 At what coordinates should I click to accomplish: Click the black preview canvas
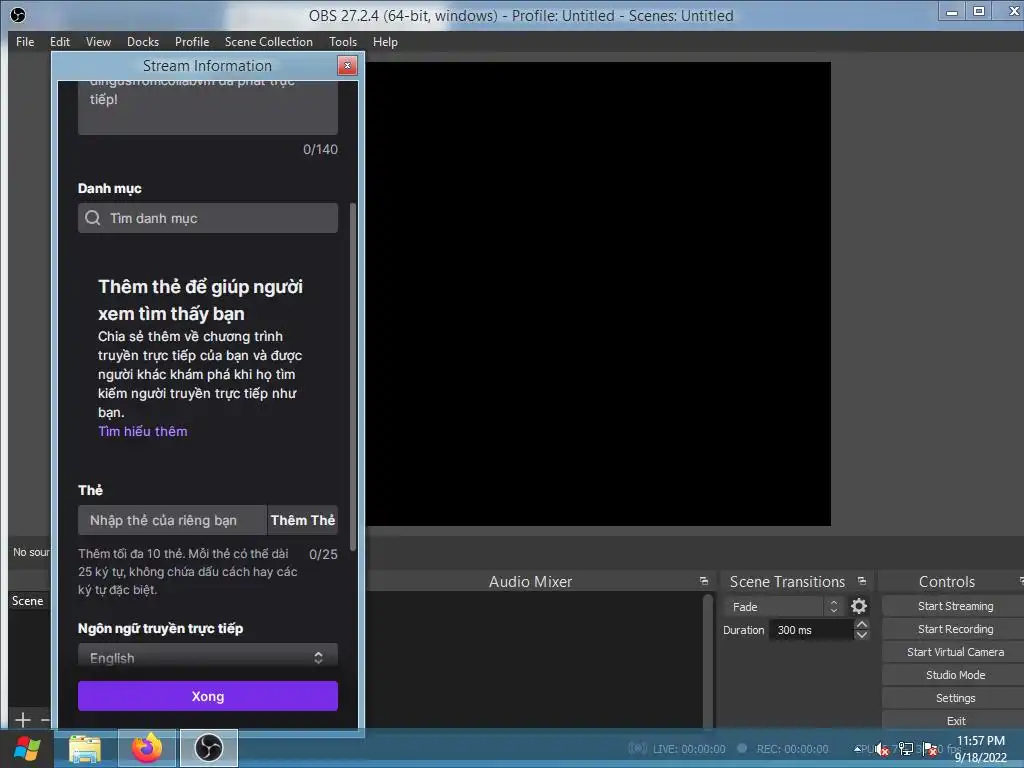point(598,294)
